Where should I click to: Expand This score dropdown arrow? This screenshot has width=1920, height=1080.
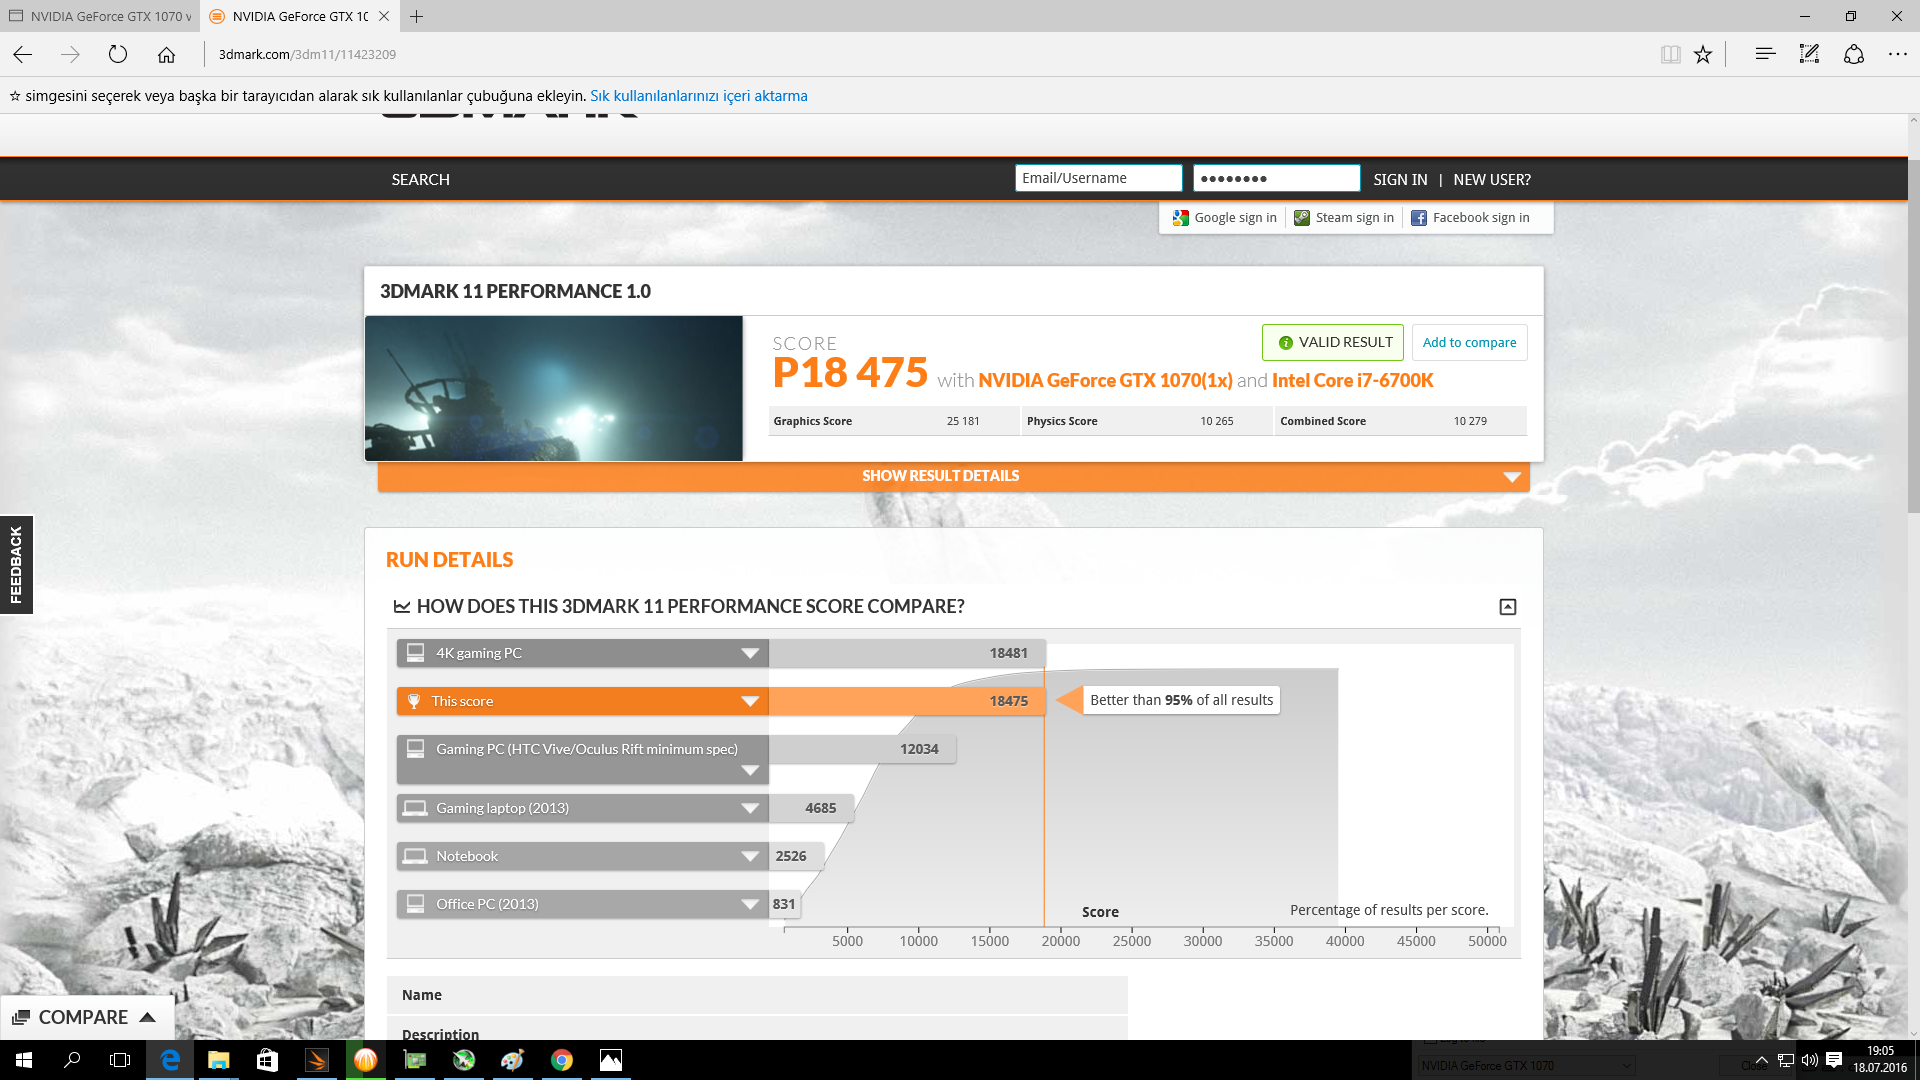pos(750,701)
